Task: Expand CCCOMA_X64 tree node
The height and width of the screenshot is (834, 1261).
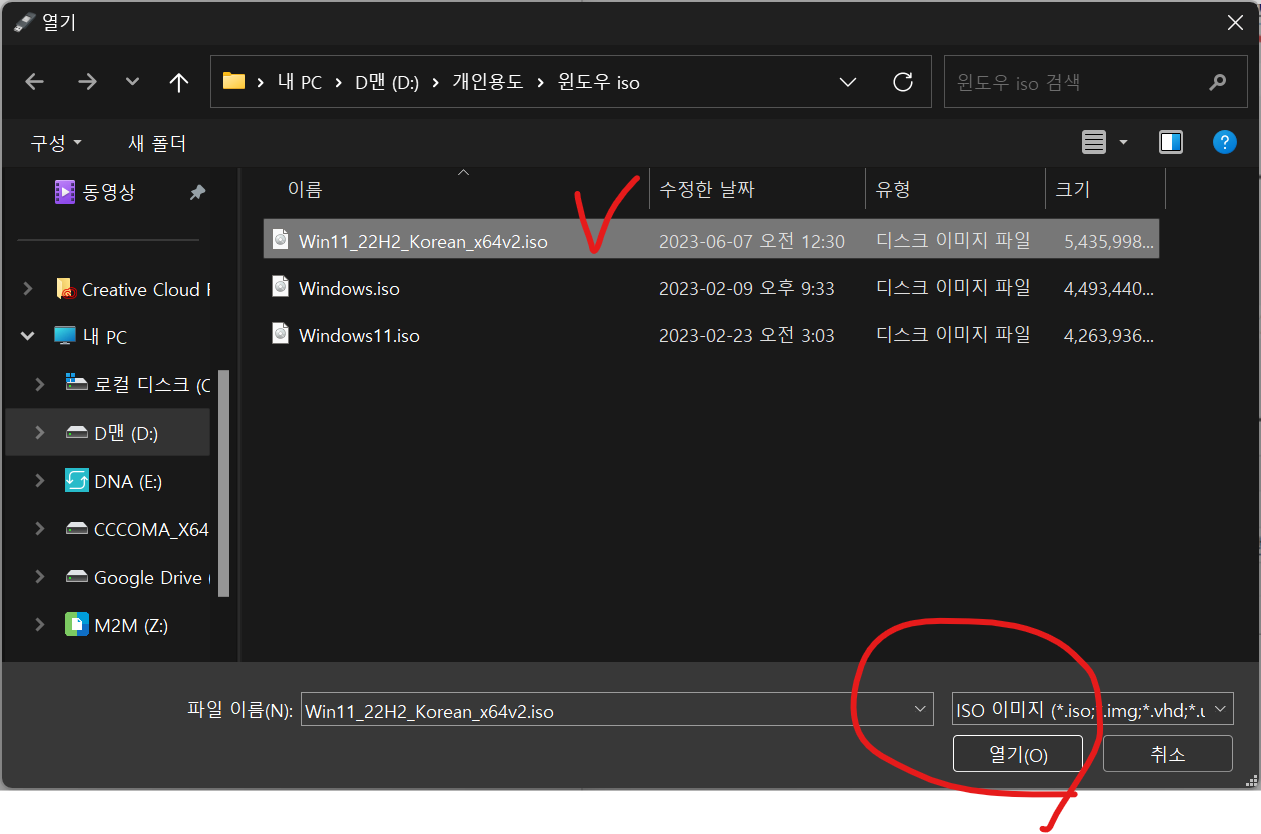Action: pyautogui.click(x=40, y=529)
